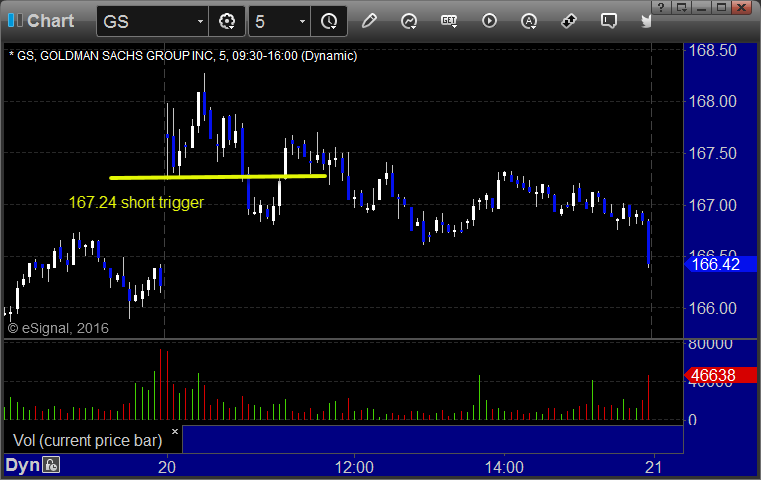Close the Vol study pane
Screen dimensions: 761x480
175,431
